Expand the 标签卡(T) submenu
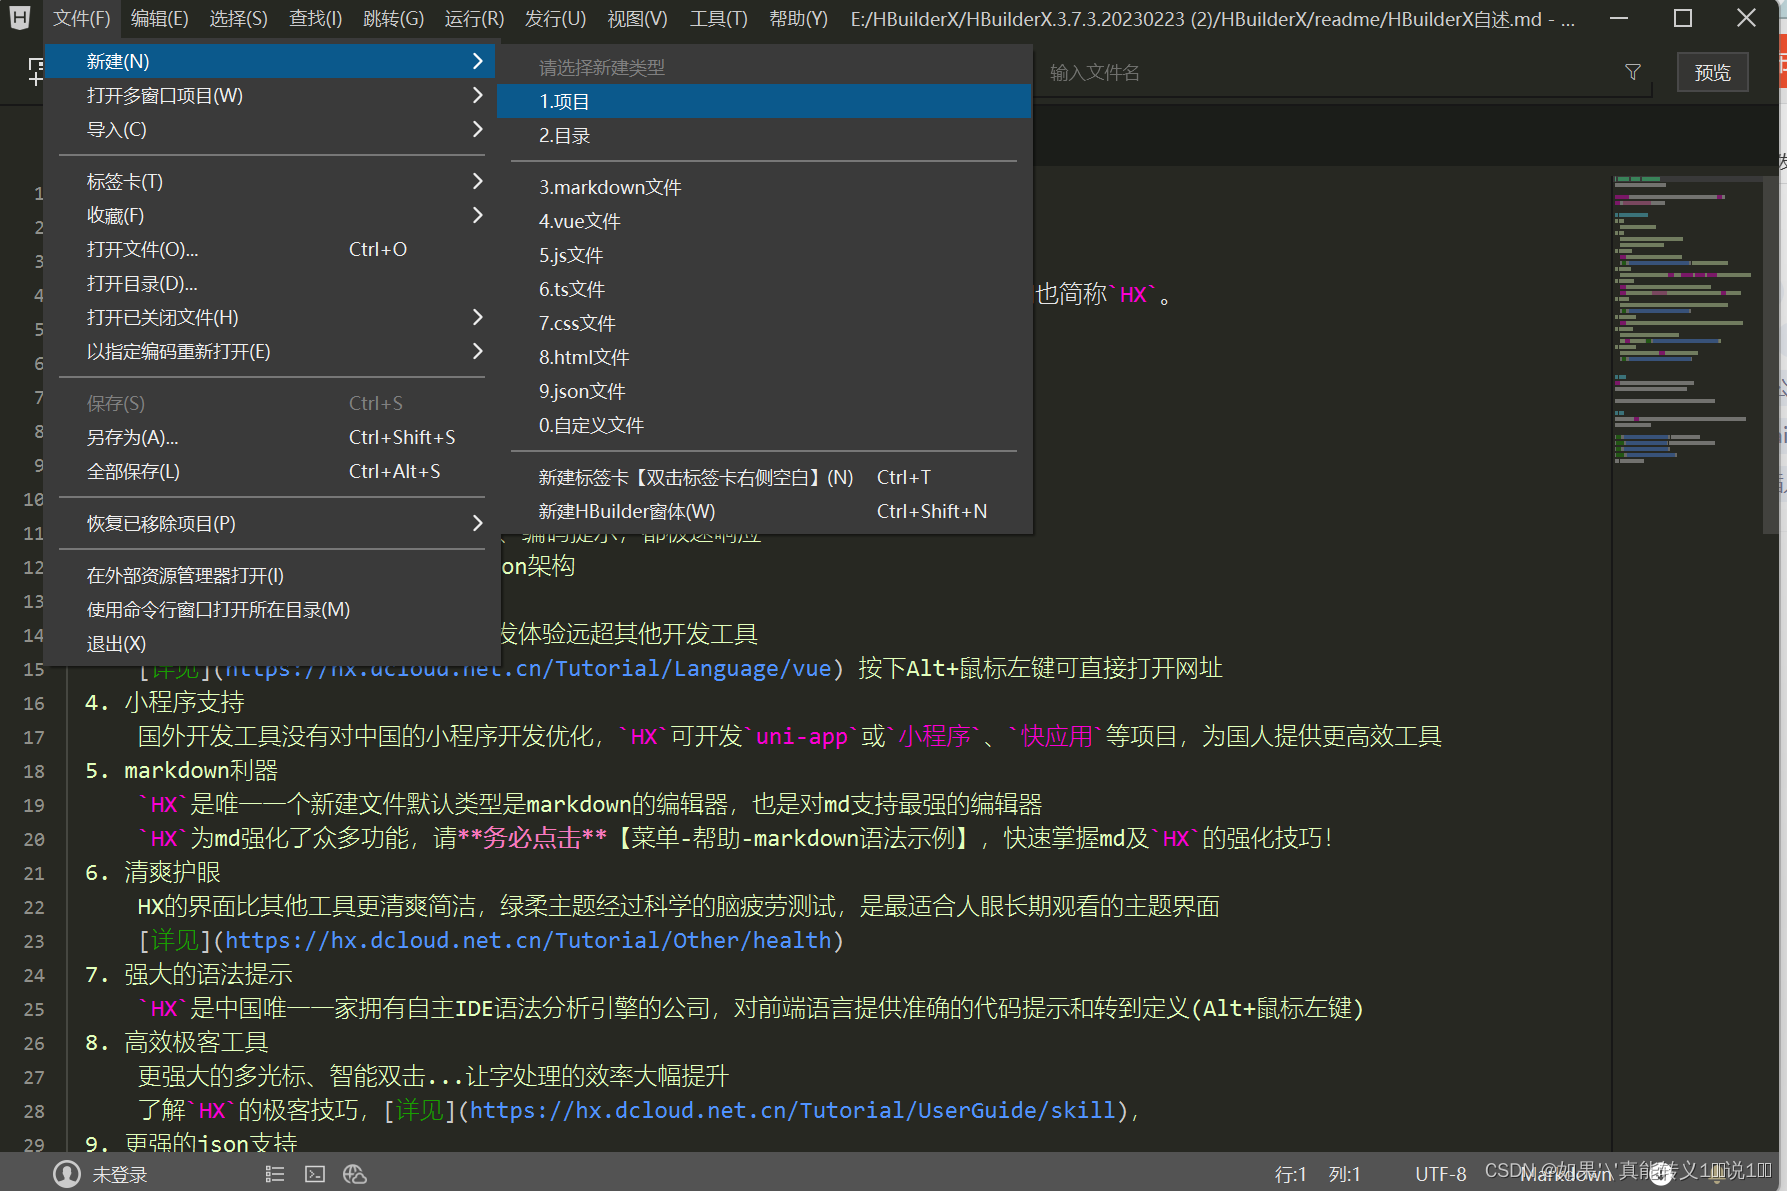This screenshot has width=1787, height=1191. point(477,181)
